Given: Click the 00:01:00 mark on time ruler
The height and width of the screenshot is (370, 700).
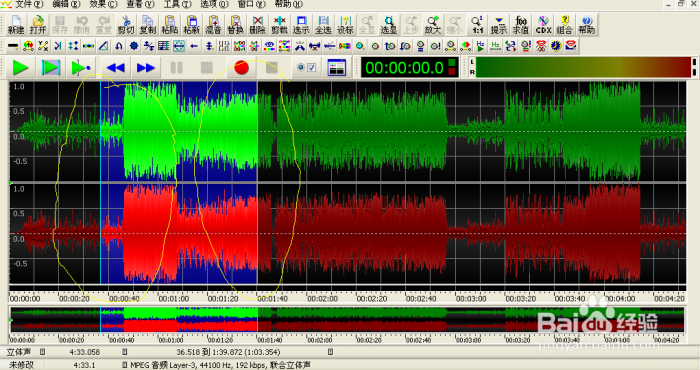Looking at the screenshot, I should [173, 298].
